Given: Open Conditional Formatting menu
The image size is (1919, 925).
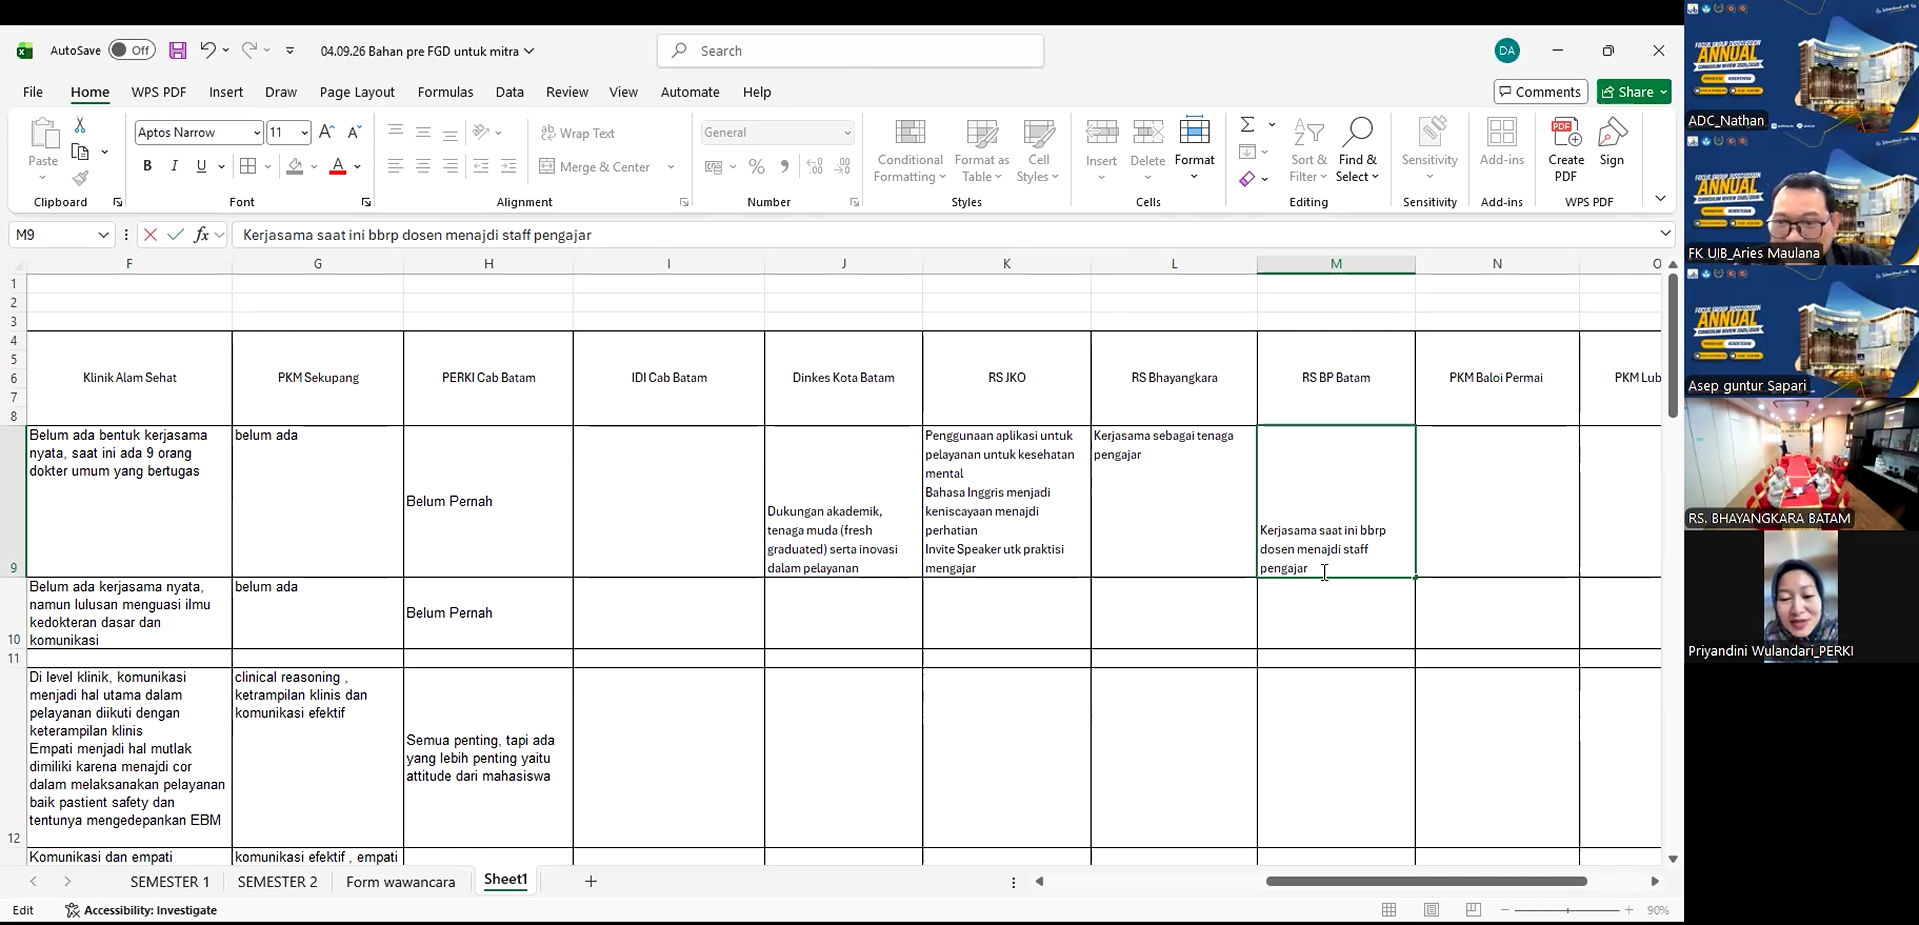Looking at the screenshot, I should pyautogui.click(x=910, y=152).
